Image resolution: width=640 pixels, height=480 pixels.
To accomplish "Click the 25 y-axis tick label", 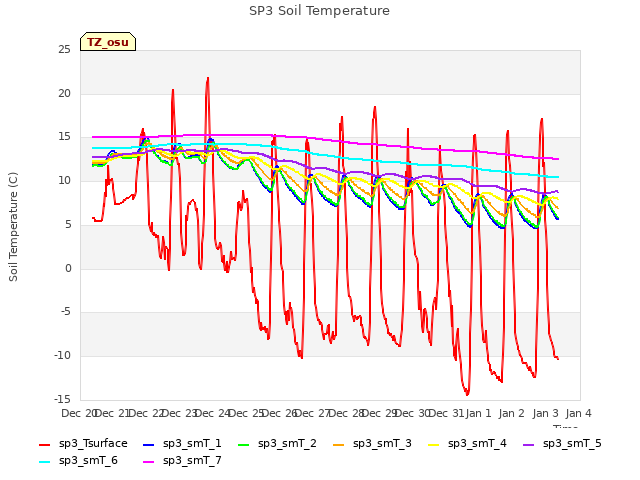I will [64, 50].
